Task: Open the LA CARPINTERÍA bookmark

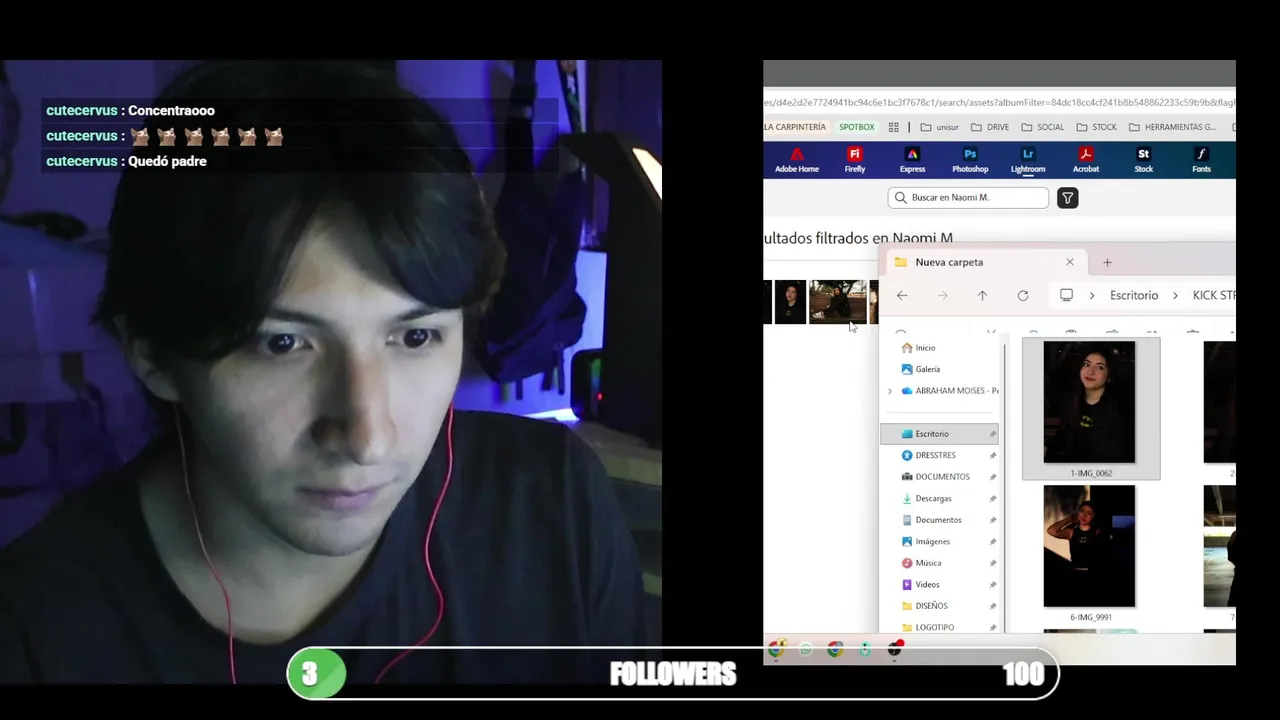Action: click(x=795, y=127)
